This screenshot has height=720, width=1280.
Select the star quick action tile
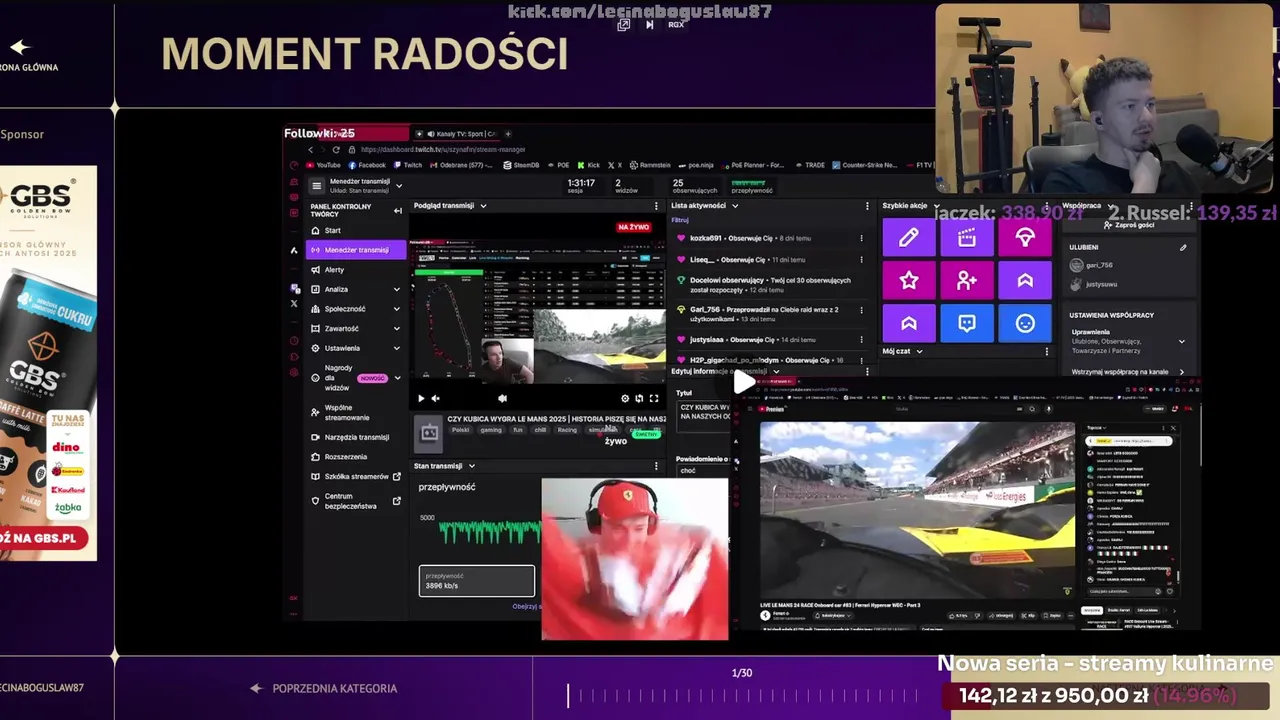pos(908,281)
